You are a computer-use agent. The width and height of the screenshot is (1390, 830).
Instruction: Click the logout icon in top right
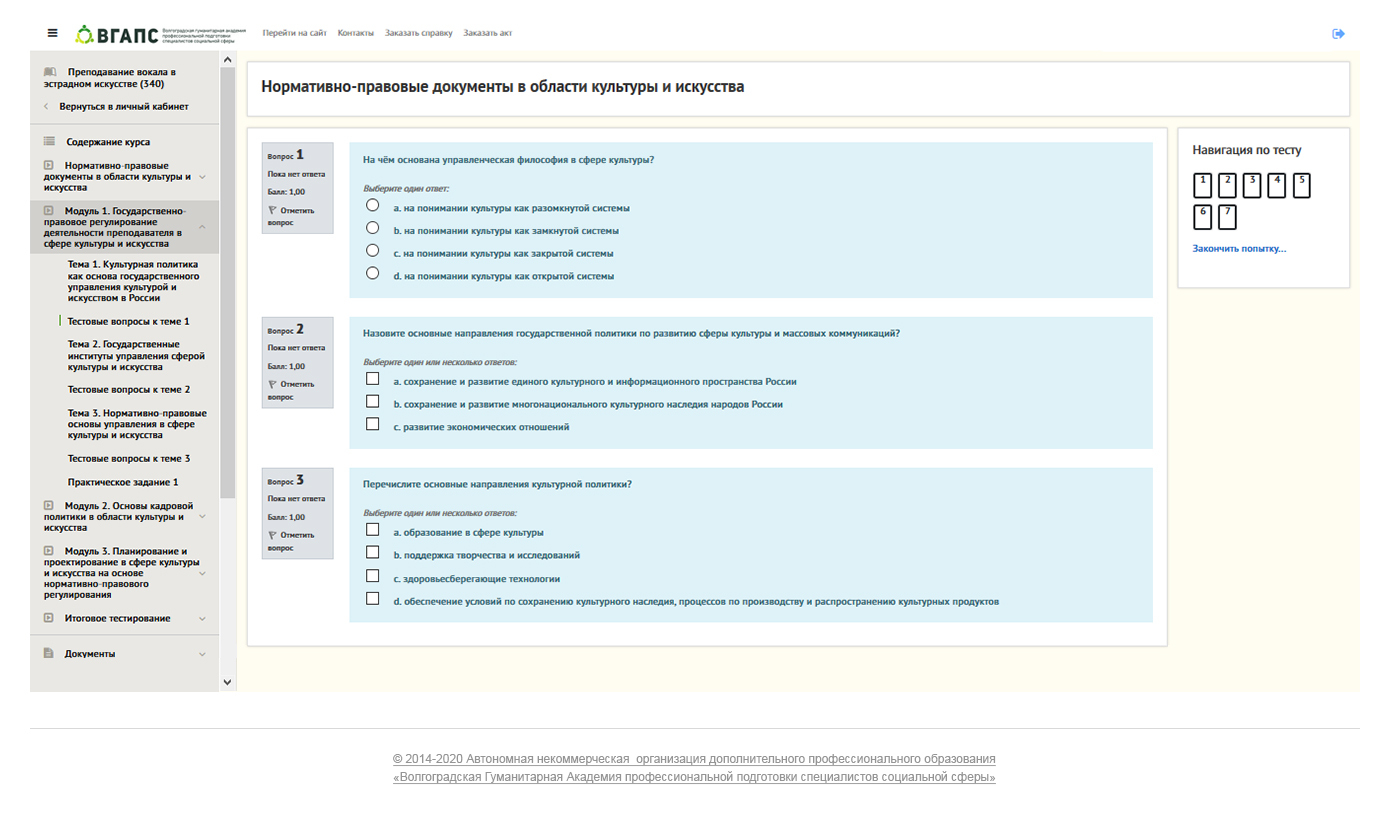point(1338,34)
